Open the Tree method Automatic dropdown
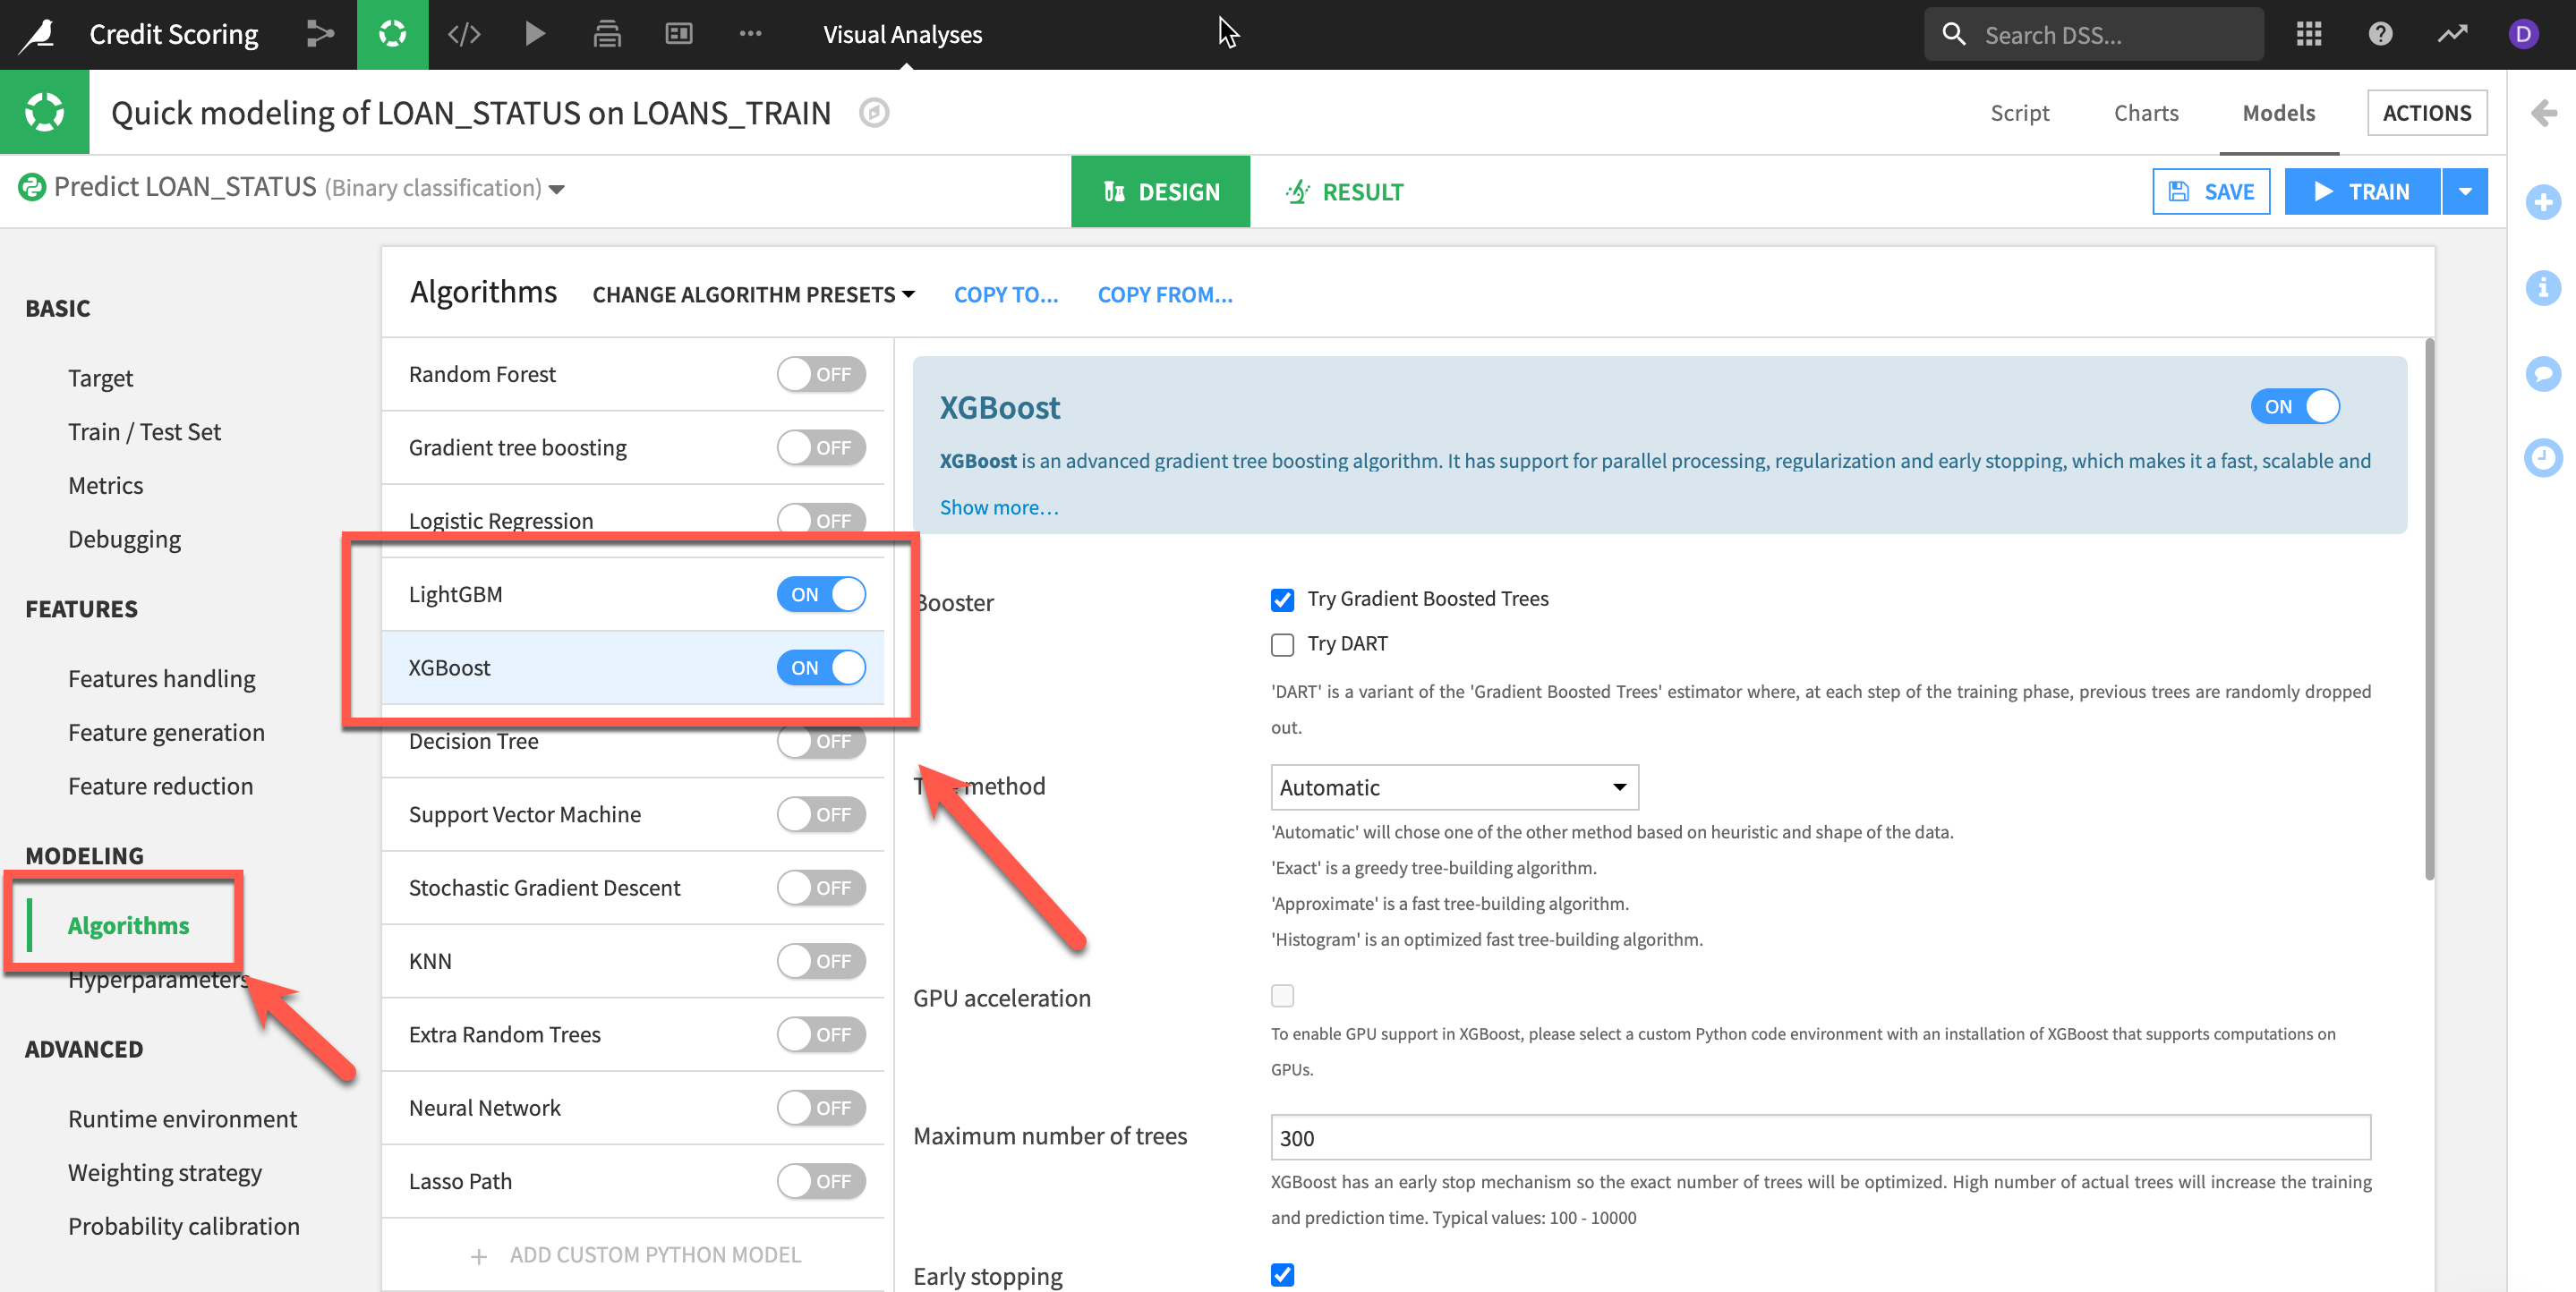Viewport: 2576px width, 1292px height. tap(1454, 787)
